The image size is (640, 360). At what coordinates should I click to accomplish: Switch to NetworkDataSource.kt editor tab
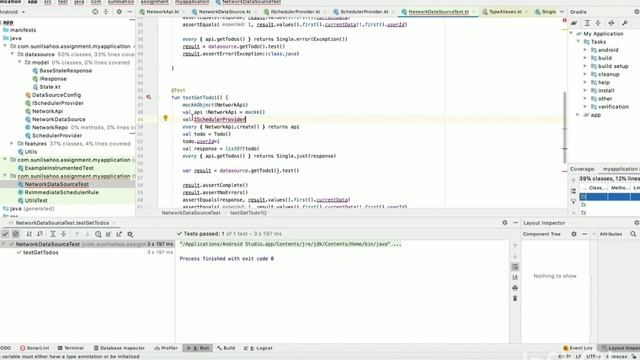tap(224, 12)
